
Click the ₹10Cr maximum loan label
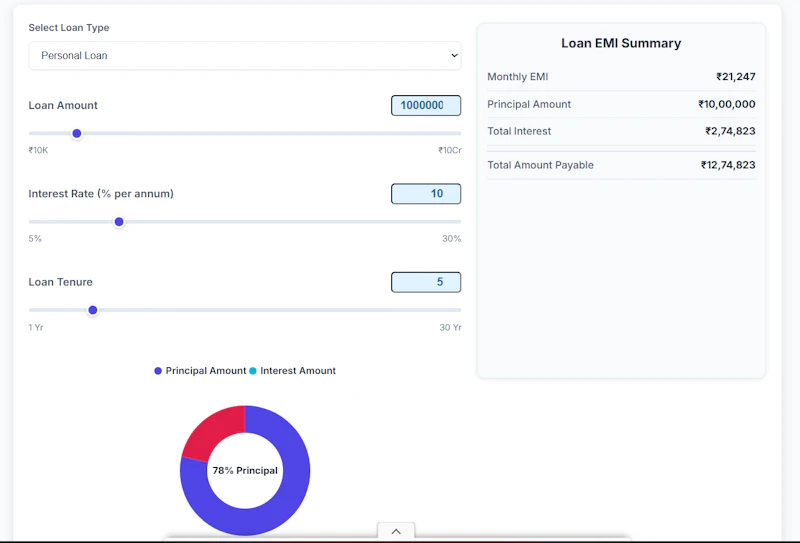[449, 151]
